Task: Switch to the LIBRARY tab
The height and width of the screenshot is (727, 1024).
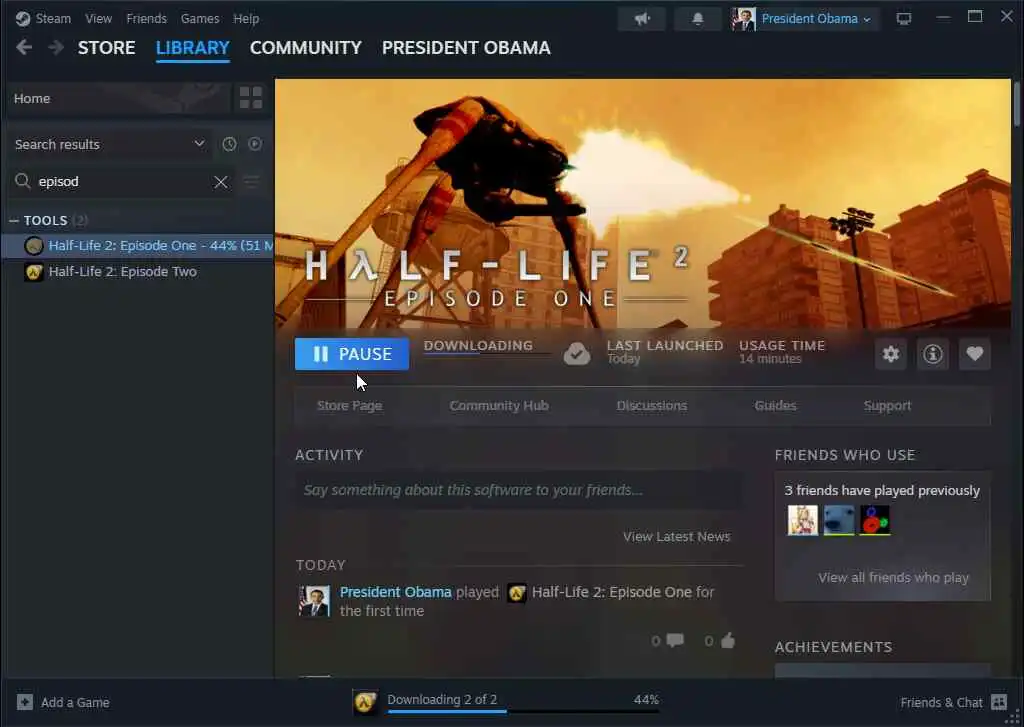Action: tap(193, 48)
